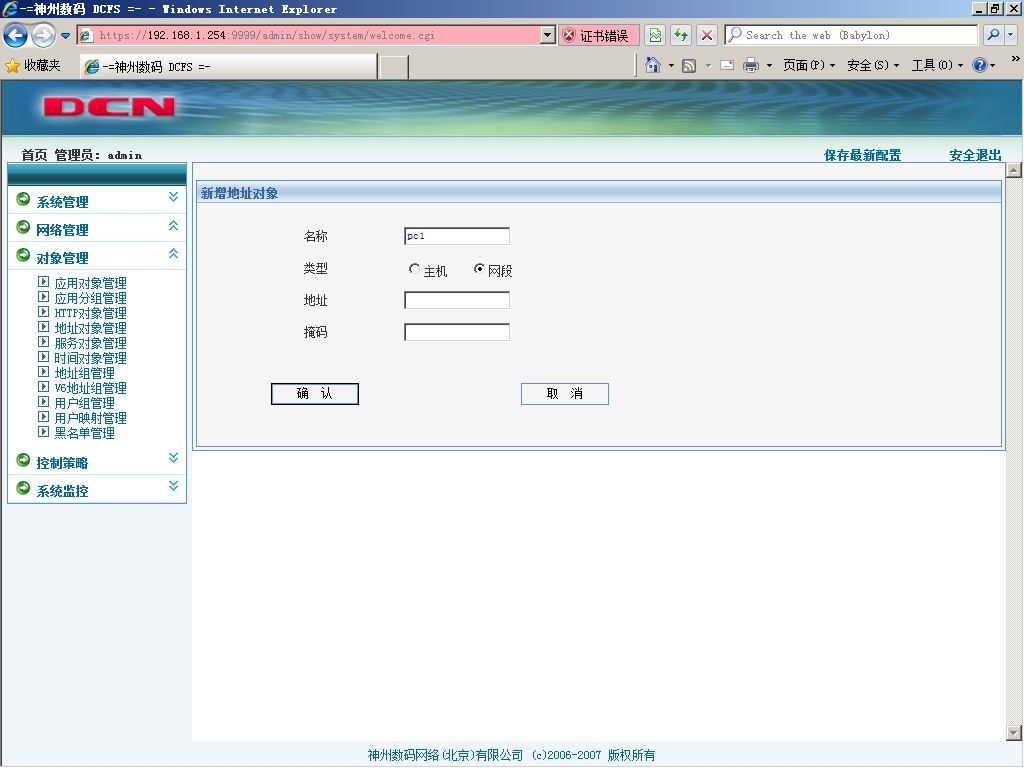
Task: Click the green icon beside 控制策略
Action: 23,460
